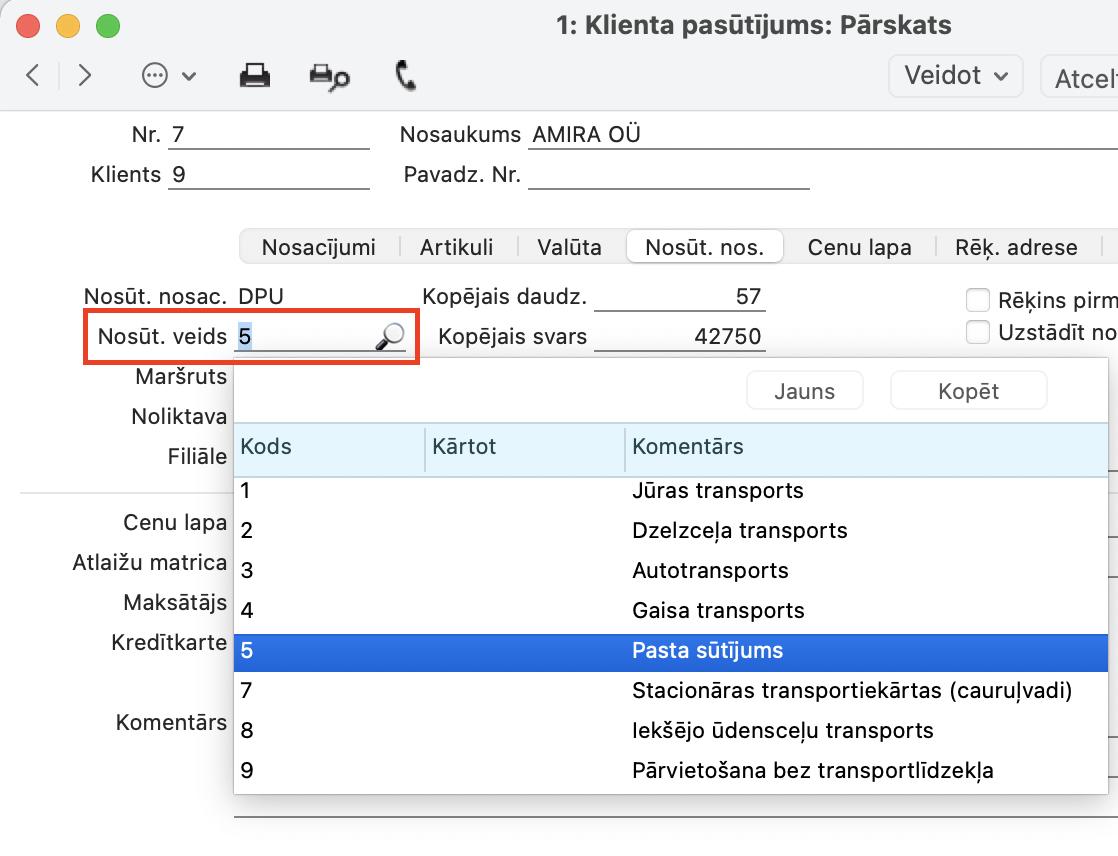Switch to the Cenu lapa tab

click(860, 247)
